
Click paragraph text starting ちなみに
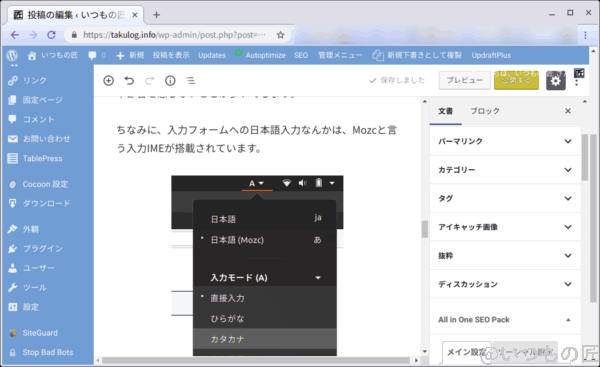coord(256,139)
